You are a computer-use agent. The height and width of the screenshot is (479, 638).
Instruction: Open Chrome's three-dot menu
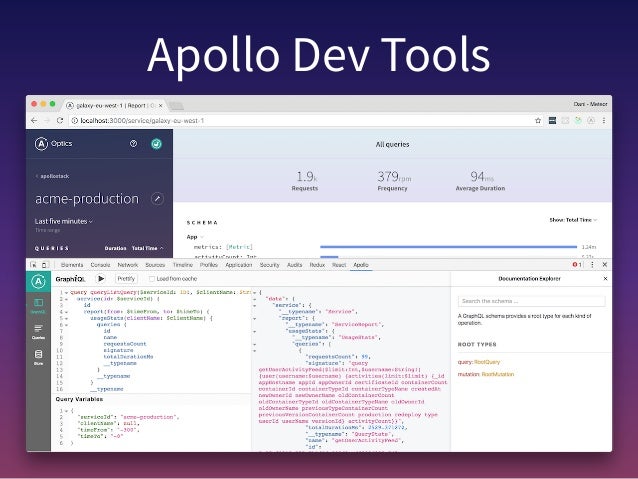point(604,120)
